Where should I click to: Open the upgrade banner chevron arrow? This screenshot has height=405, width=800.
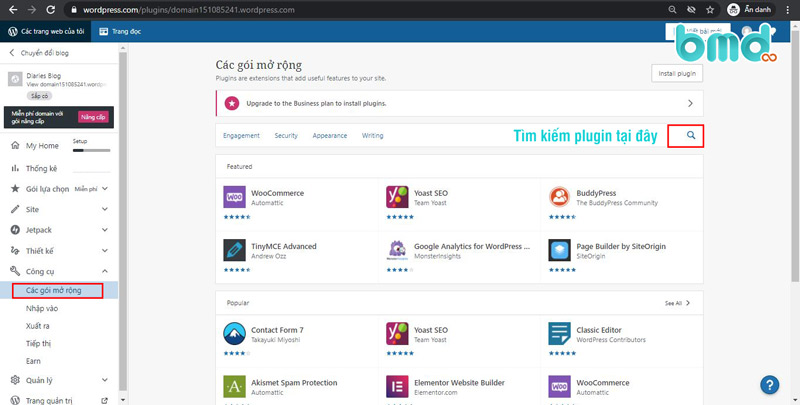[x=690, y=103]
